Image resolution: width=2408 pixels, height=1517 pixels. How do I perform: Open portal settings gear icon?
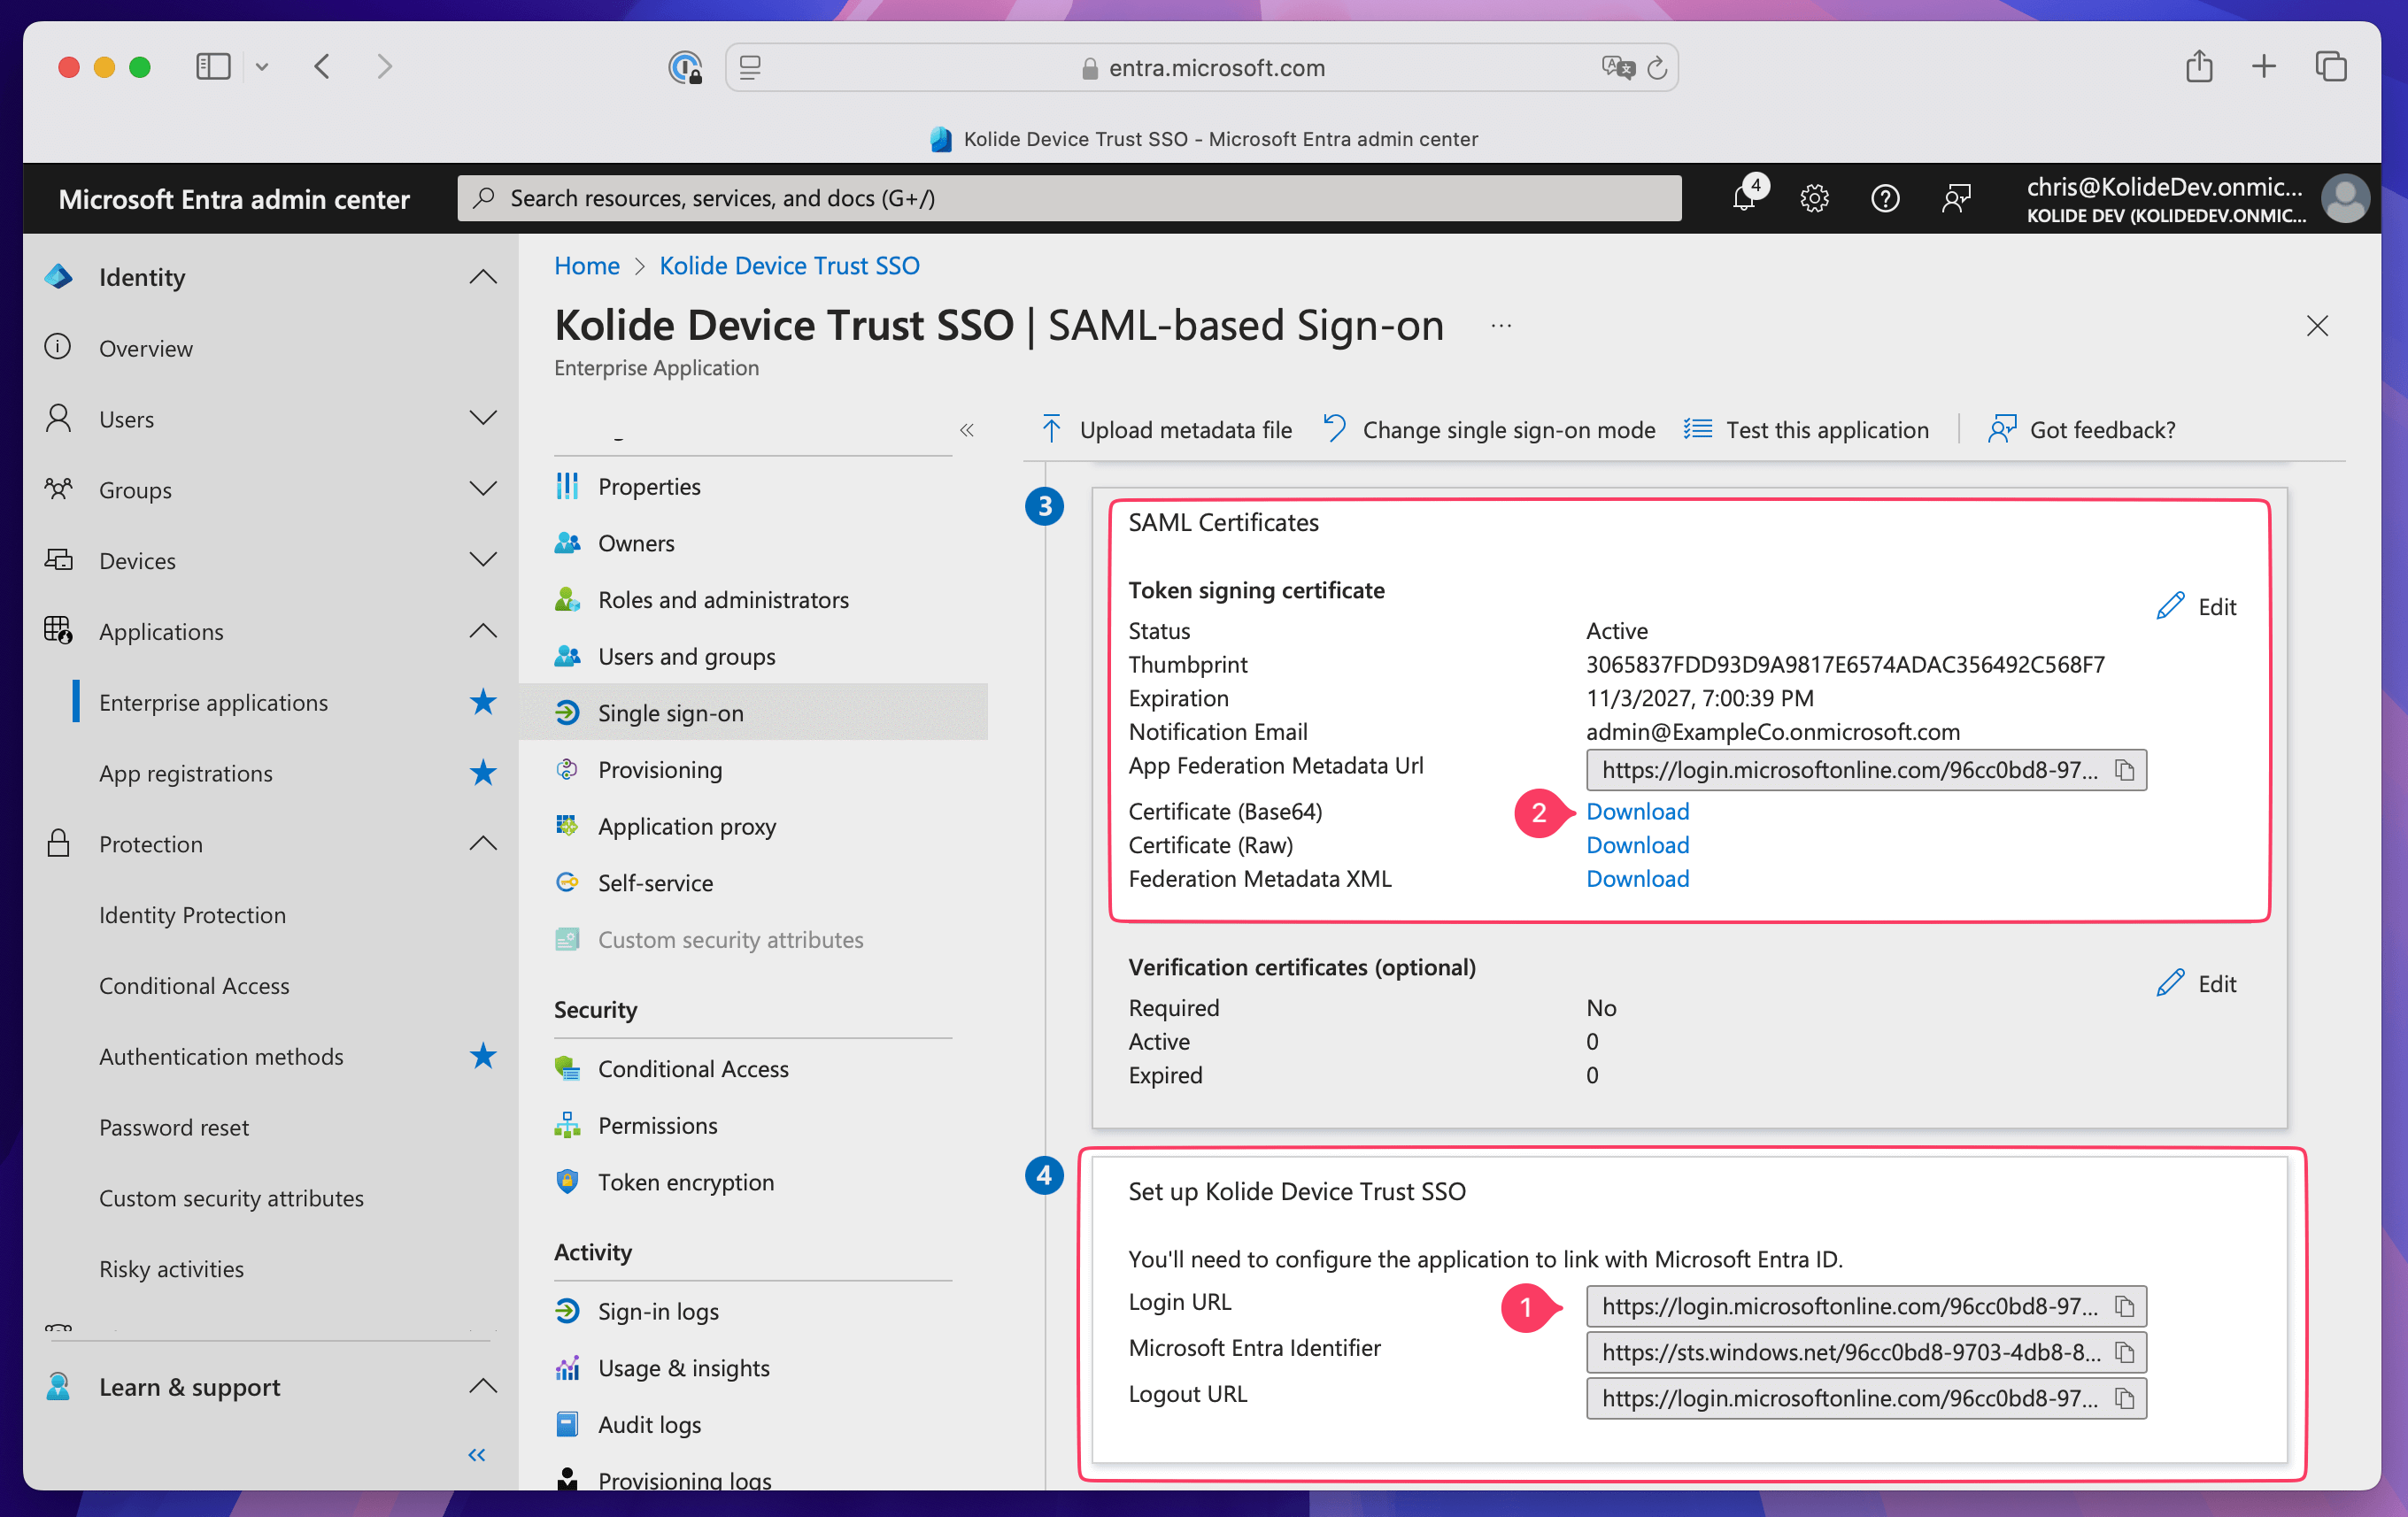(x=1814, y=198)
